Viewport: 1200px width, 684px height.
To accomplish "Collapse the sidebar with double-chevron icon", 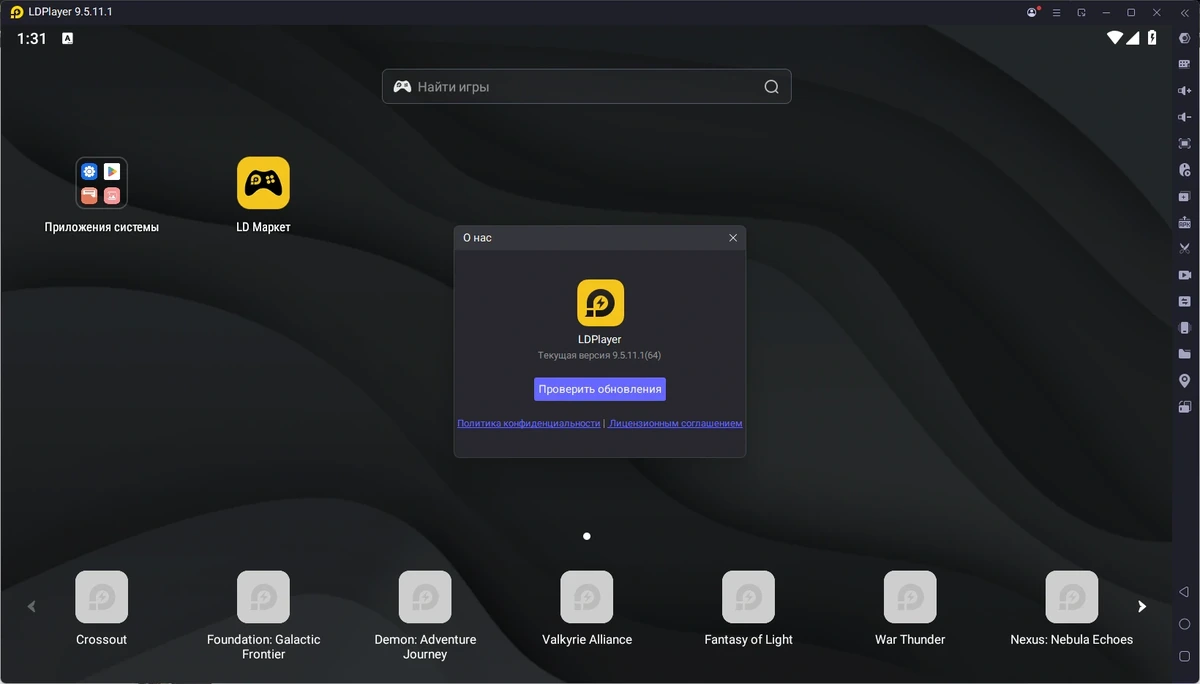I will (1186, 12).
